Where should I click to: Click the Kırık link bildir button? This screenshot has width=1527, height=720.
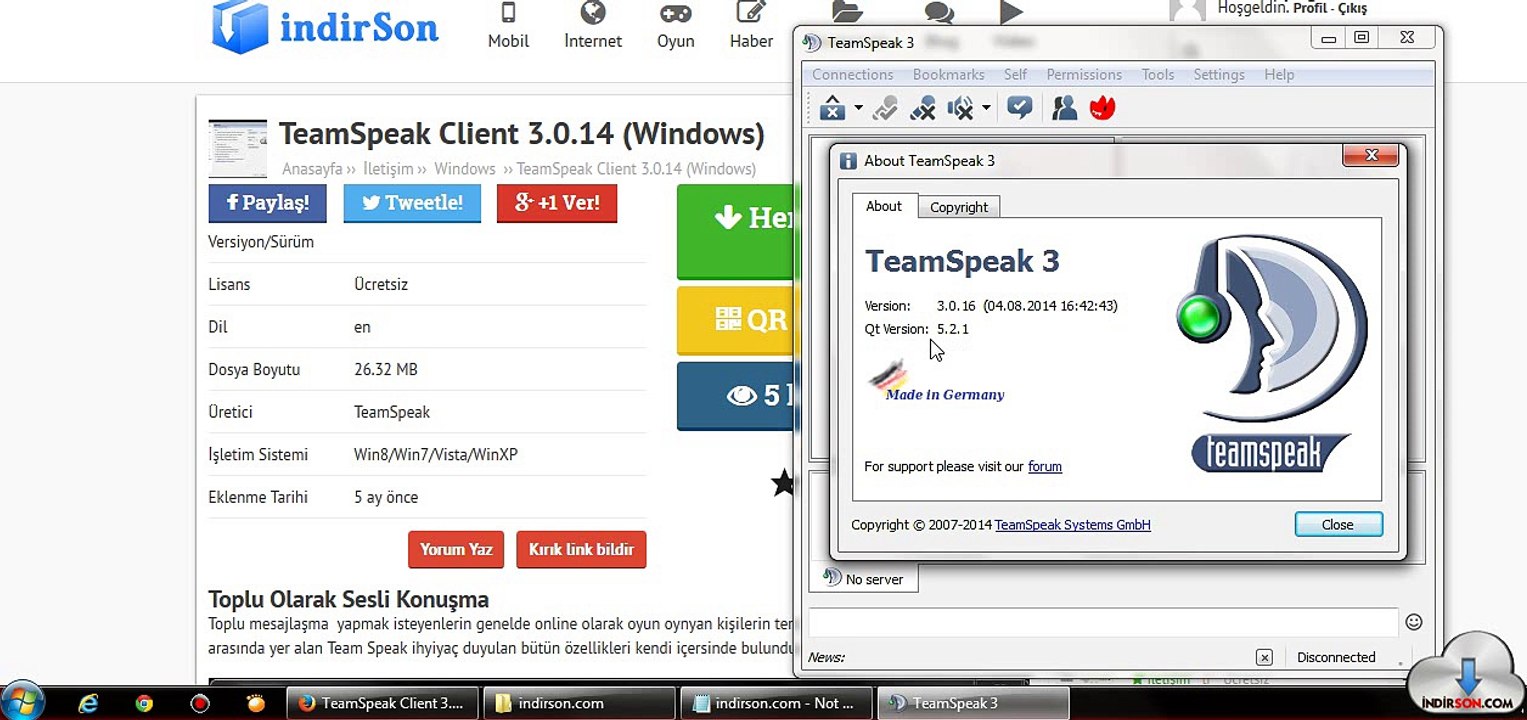click(x=581, y=549)
